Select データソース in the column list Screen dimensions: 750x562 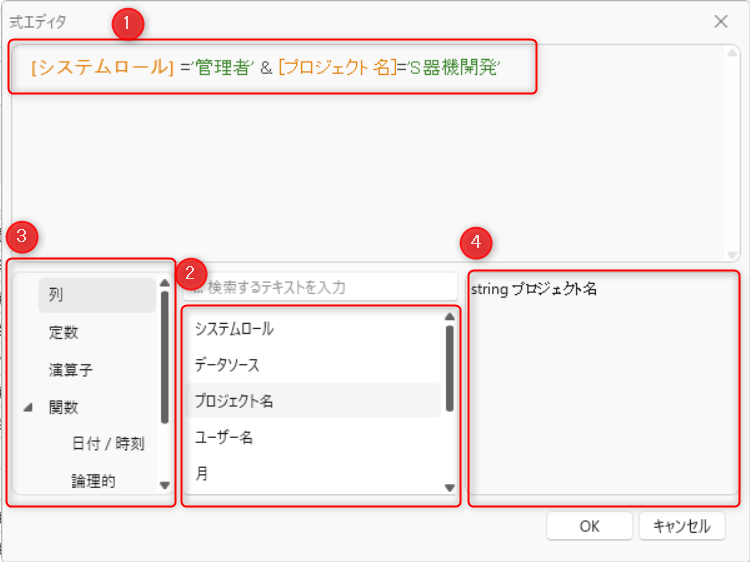(x=227, y=365)
